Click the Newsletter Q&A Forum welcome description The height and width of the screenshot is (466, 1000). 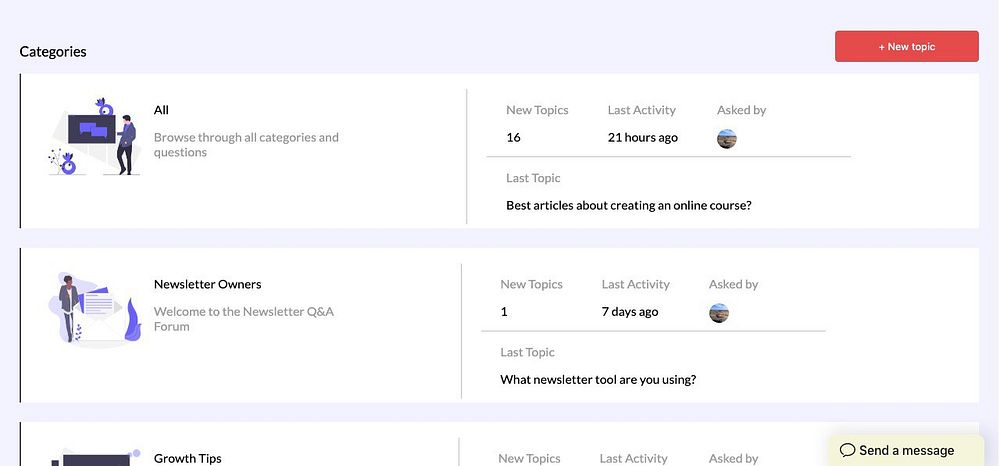click(243, 319)
